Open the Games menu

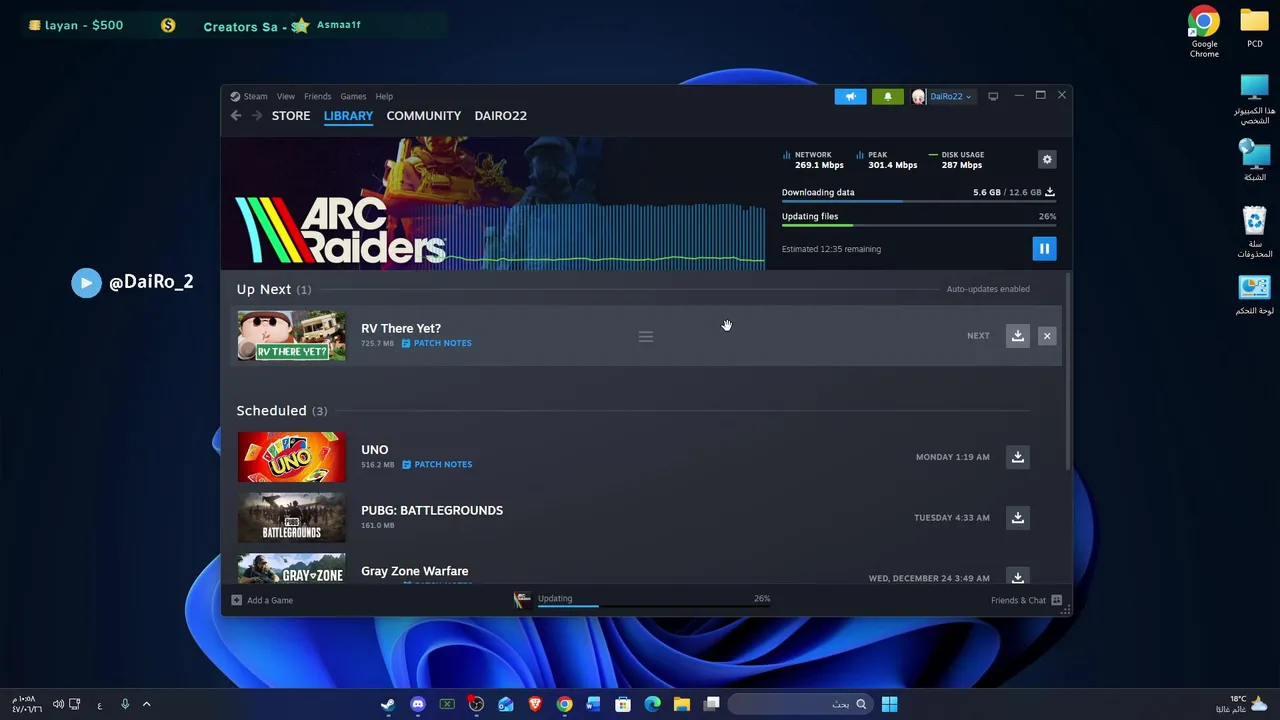point(353,96)
